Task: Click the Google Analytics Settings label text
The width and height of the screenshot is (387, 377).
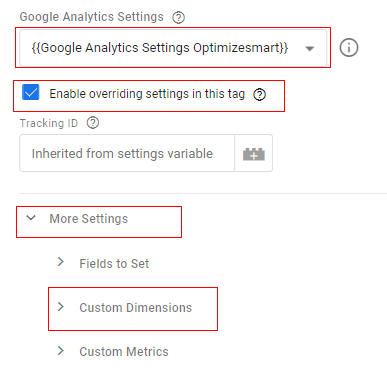Action: 92,17
